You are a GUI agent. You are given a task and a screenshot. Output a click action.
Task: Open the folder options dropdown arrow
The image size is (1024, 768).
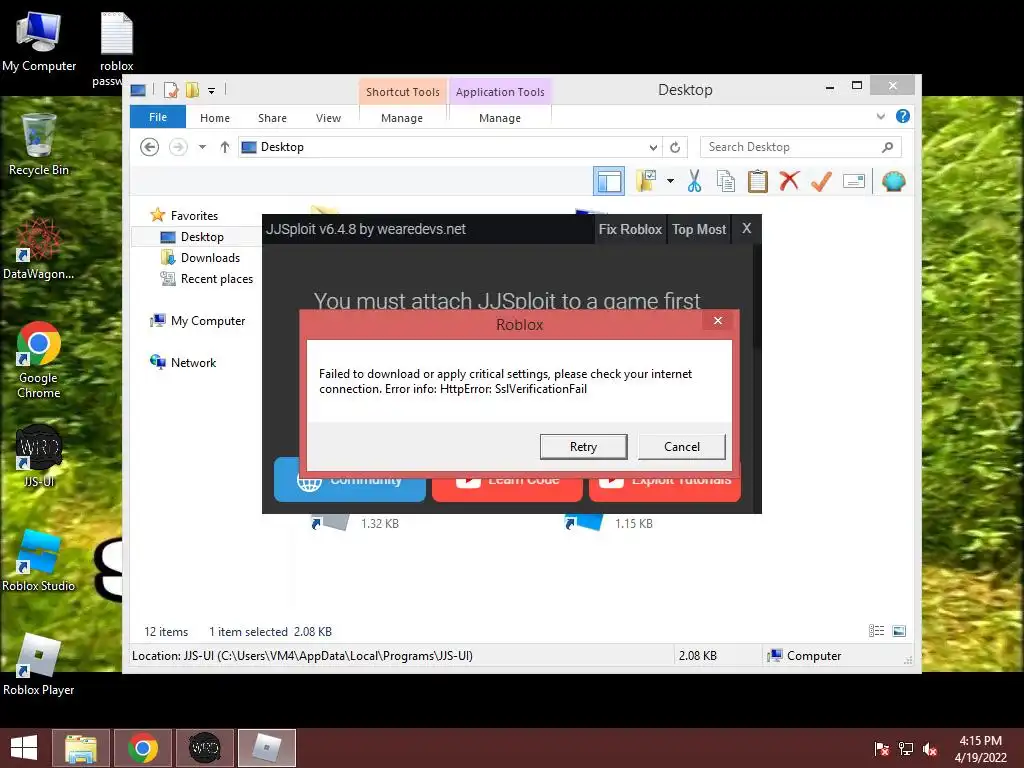[x=671, y=181]
